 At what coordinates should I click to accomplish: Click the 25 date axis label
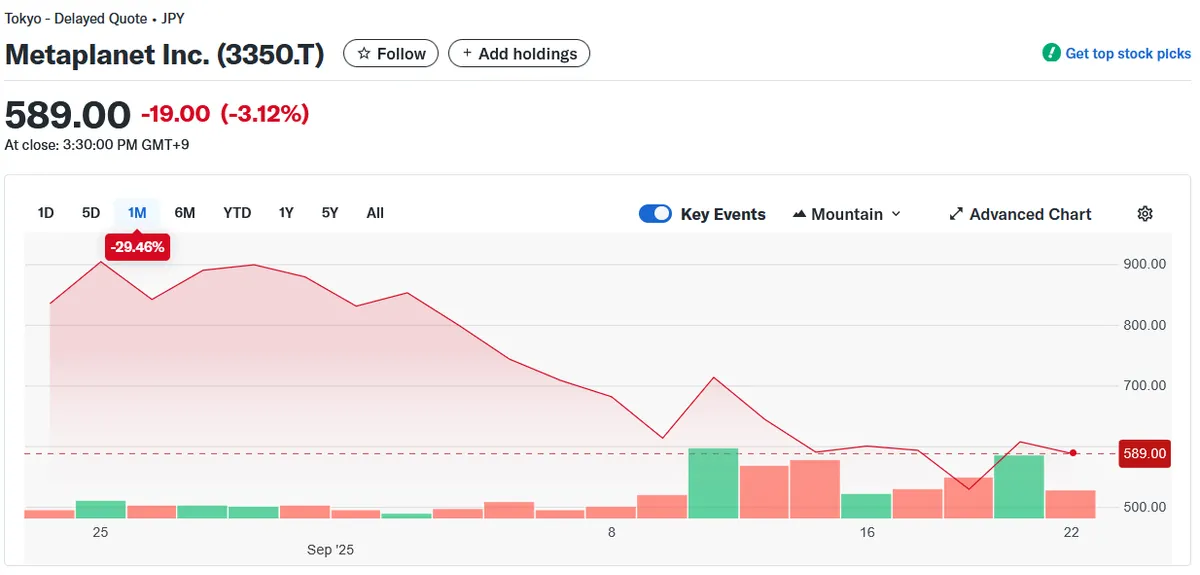(x=100, y=532)
